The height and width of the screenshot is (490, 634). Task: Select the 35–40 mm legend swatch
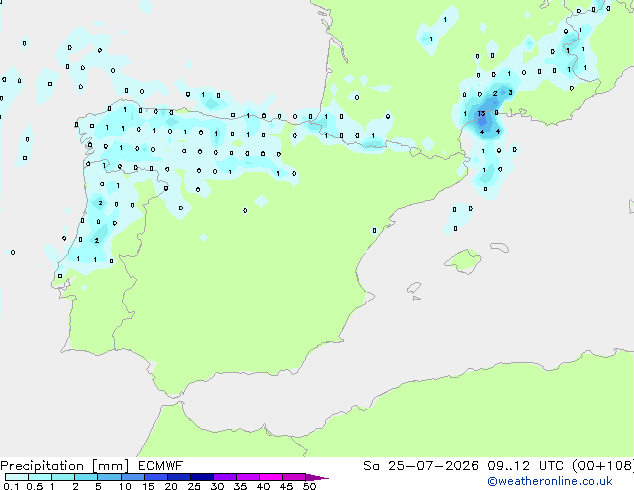point(247,477)
